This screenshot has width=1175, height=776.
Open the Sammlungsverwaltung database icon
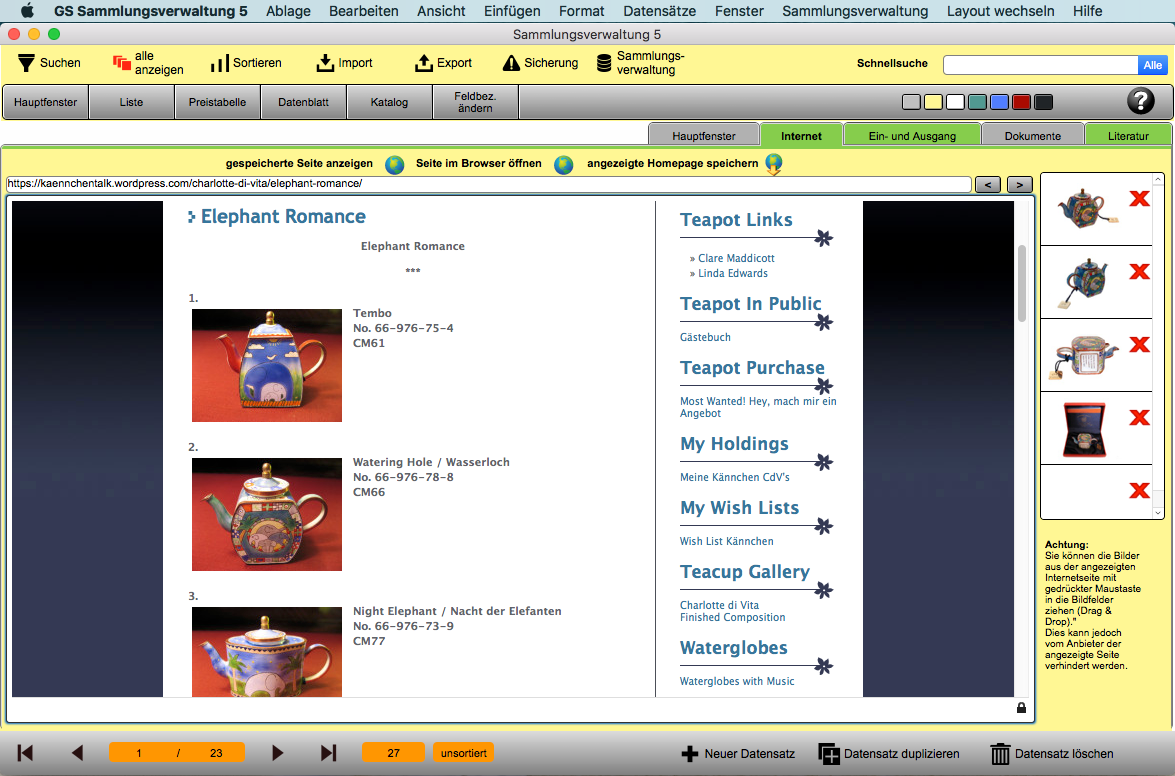[604, 63]
